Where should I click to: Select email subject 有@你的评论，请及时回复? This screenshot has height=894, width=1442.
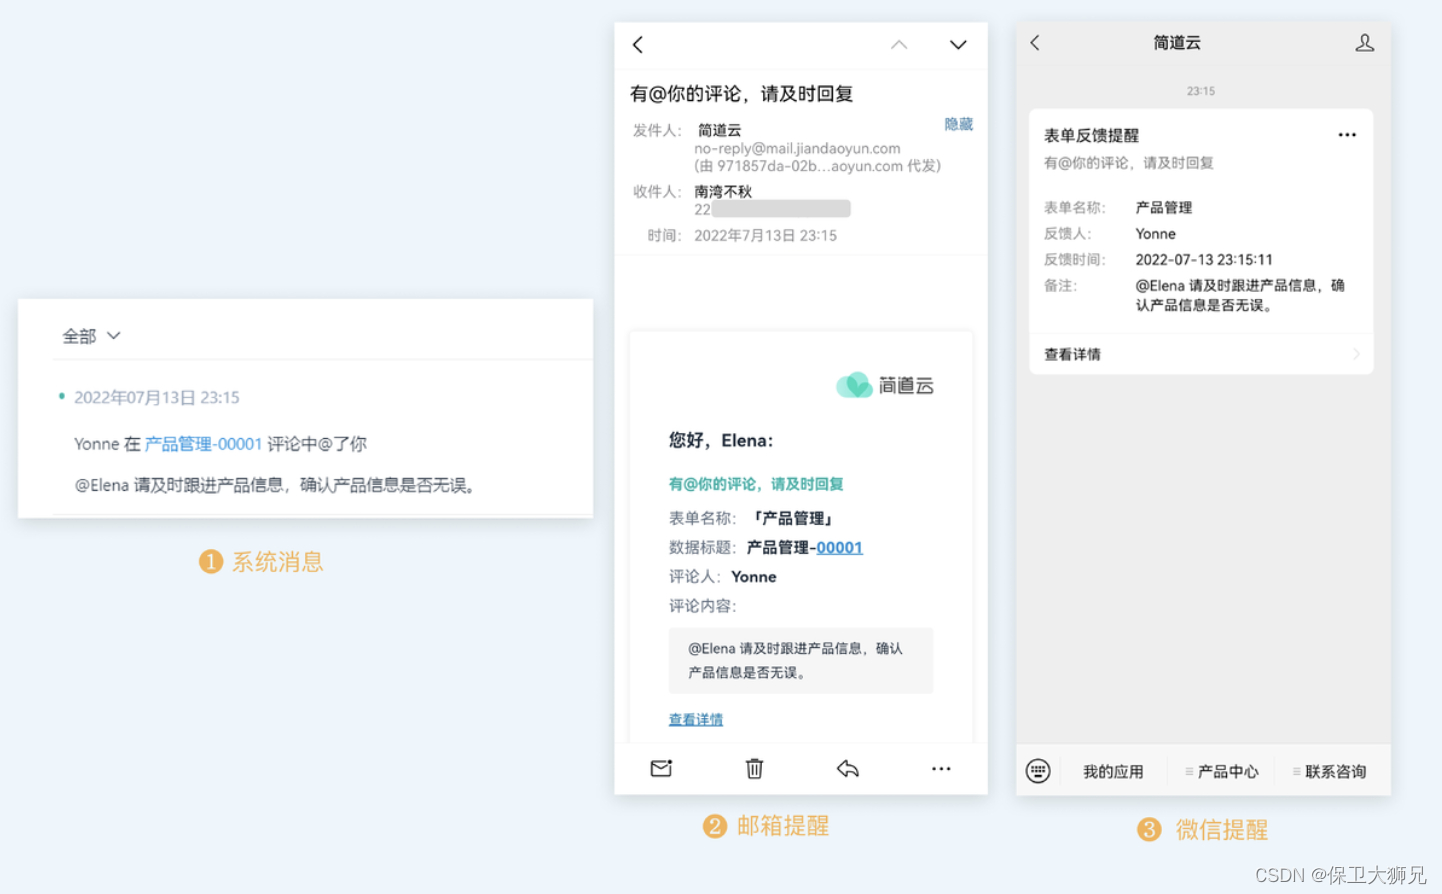(x=741, y=94)
